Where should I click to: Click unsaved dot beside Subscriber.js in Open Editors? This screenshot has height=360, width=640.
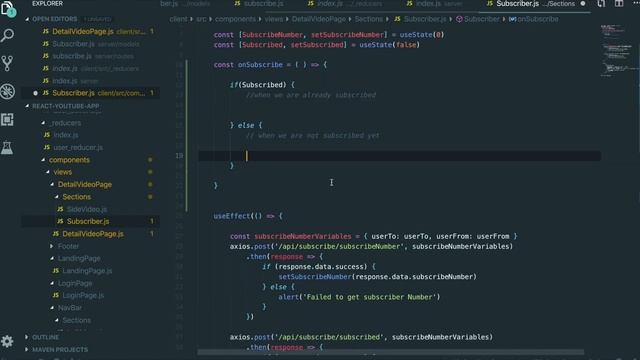[x=36, y=93]
